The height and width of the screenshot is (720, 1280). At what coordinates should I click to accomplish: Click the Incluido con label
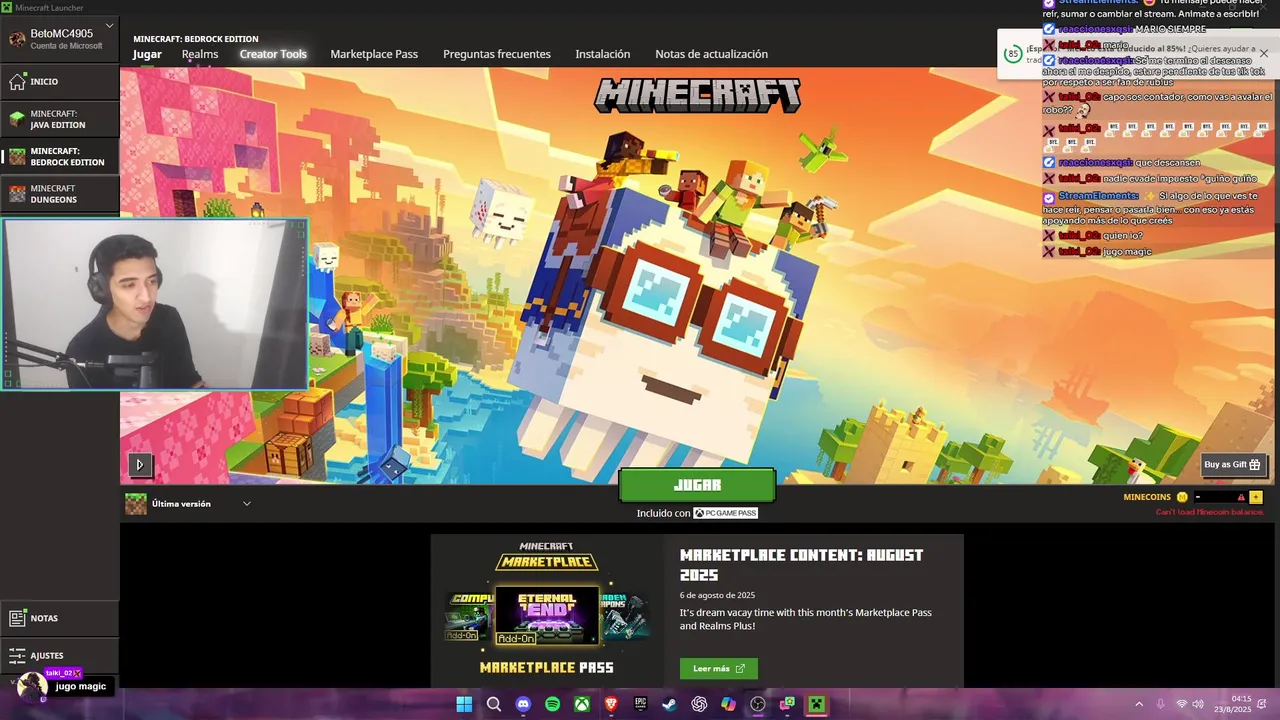click(663, 513)
